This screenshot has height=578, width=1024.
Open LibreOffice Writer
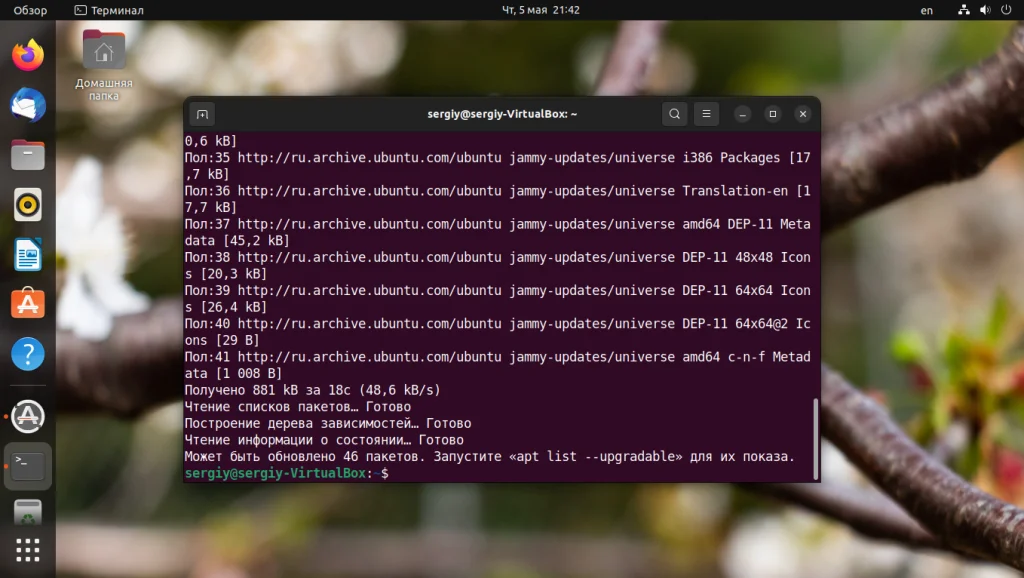click(27, 254)
